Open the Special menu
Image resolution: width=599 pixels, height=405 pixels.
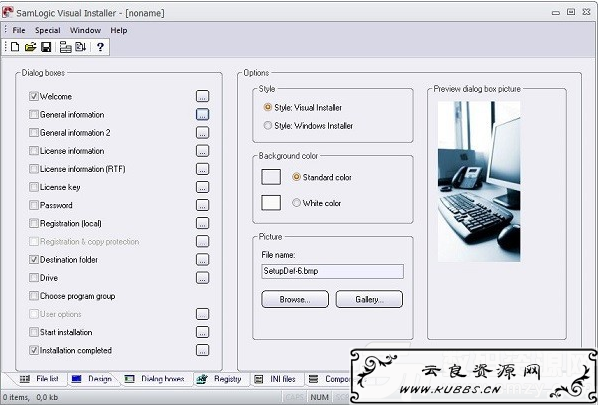48,30
